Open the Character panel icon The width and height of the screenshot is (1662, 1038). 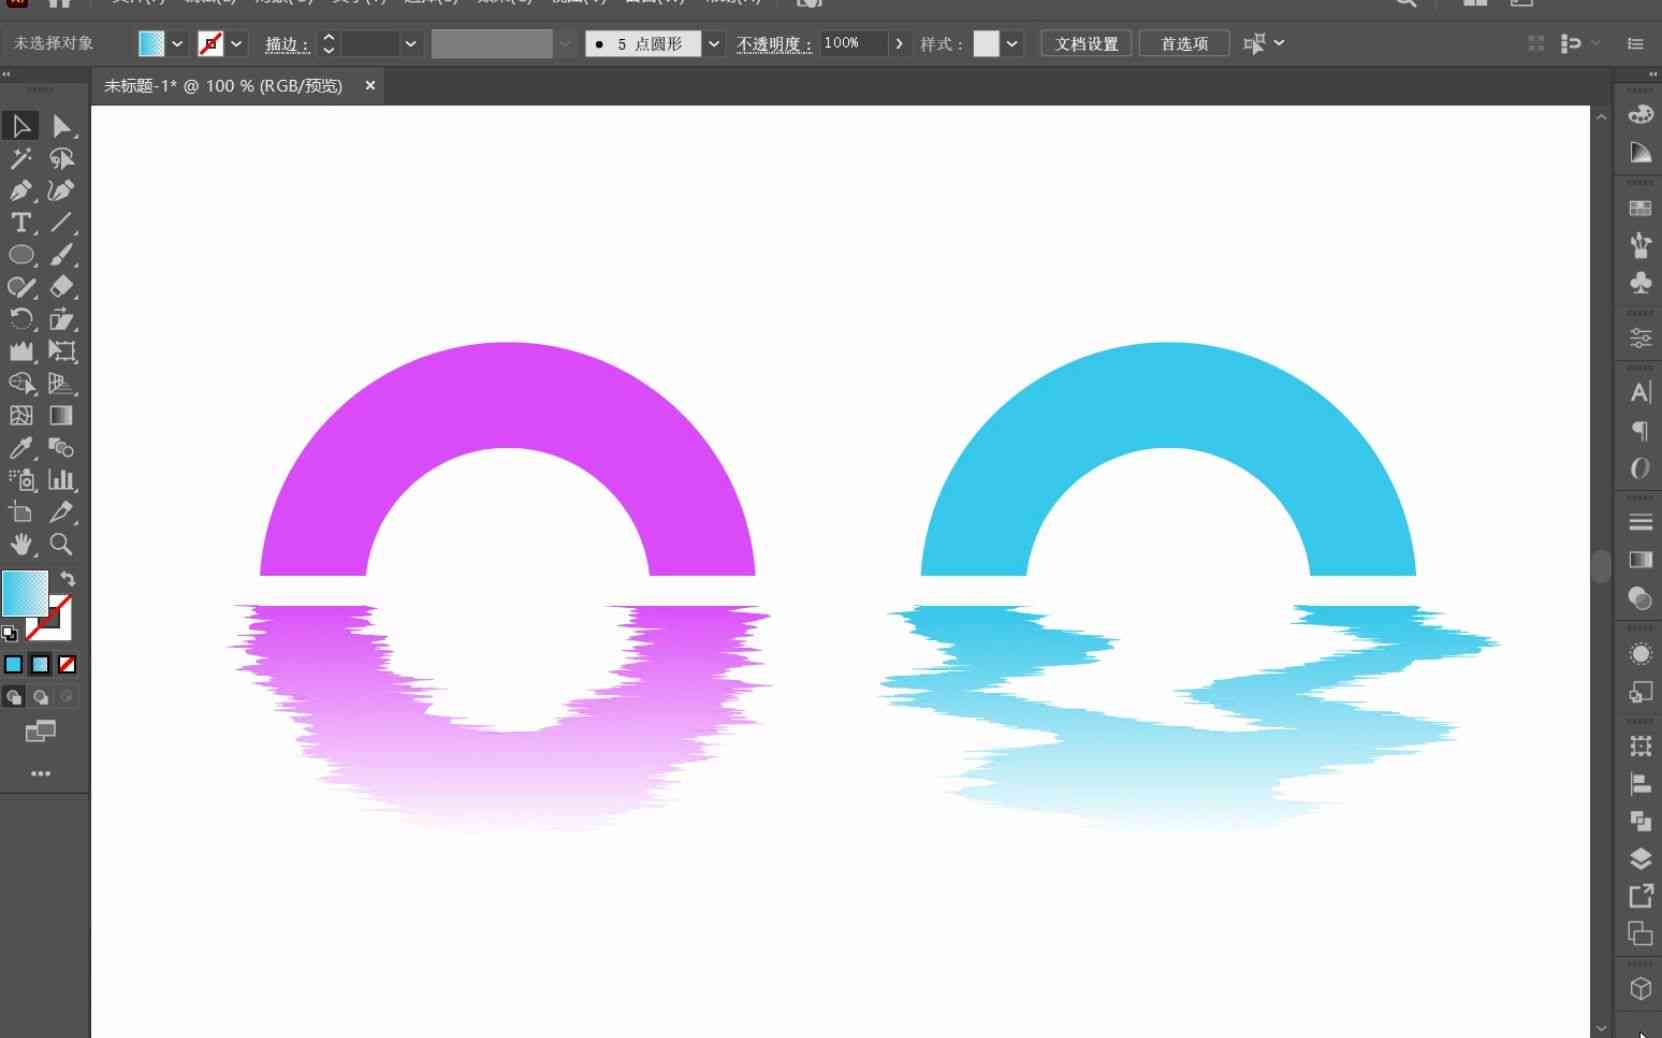coord(1640,392)
